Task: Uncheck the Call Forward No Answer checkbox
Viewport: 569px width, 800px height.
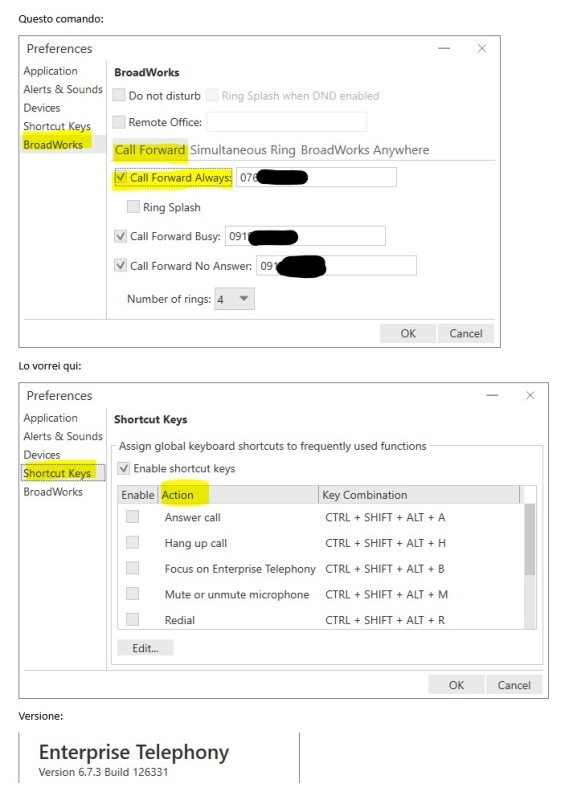Action: (120, 265)
